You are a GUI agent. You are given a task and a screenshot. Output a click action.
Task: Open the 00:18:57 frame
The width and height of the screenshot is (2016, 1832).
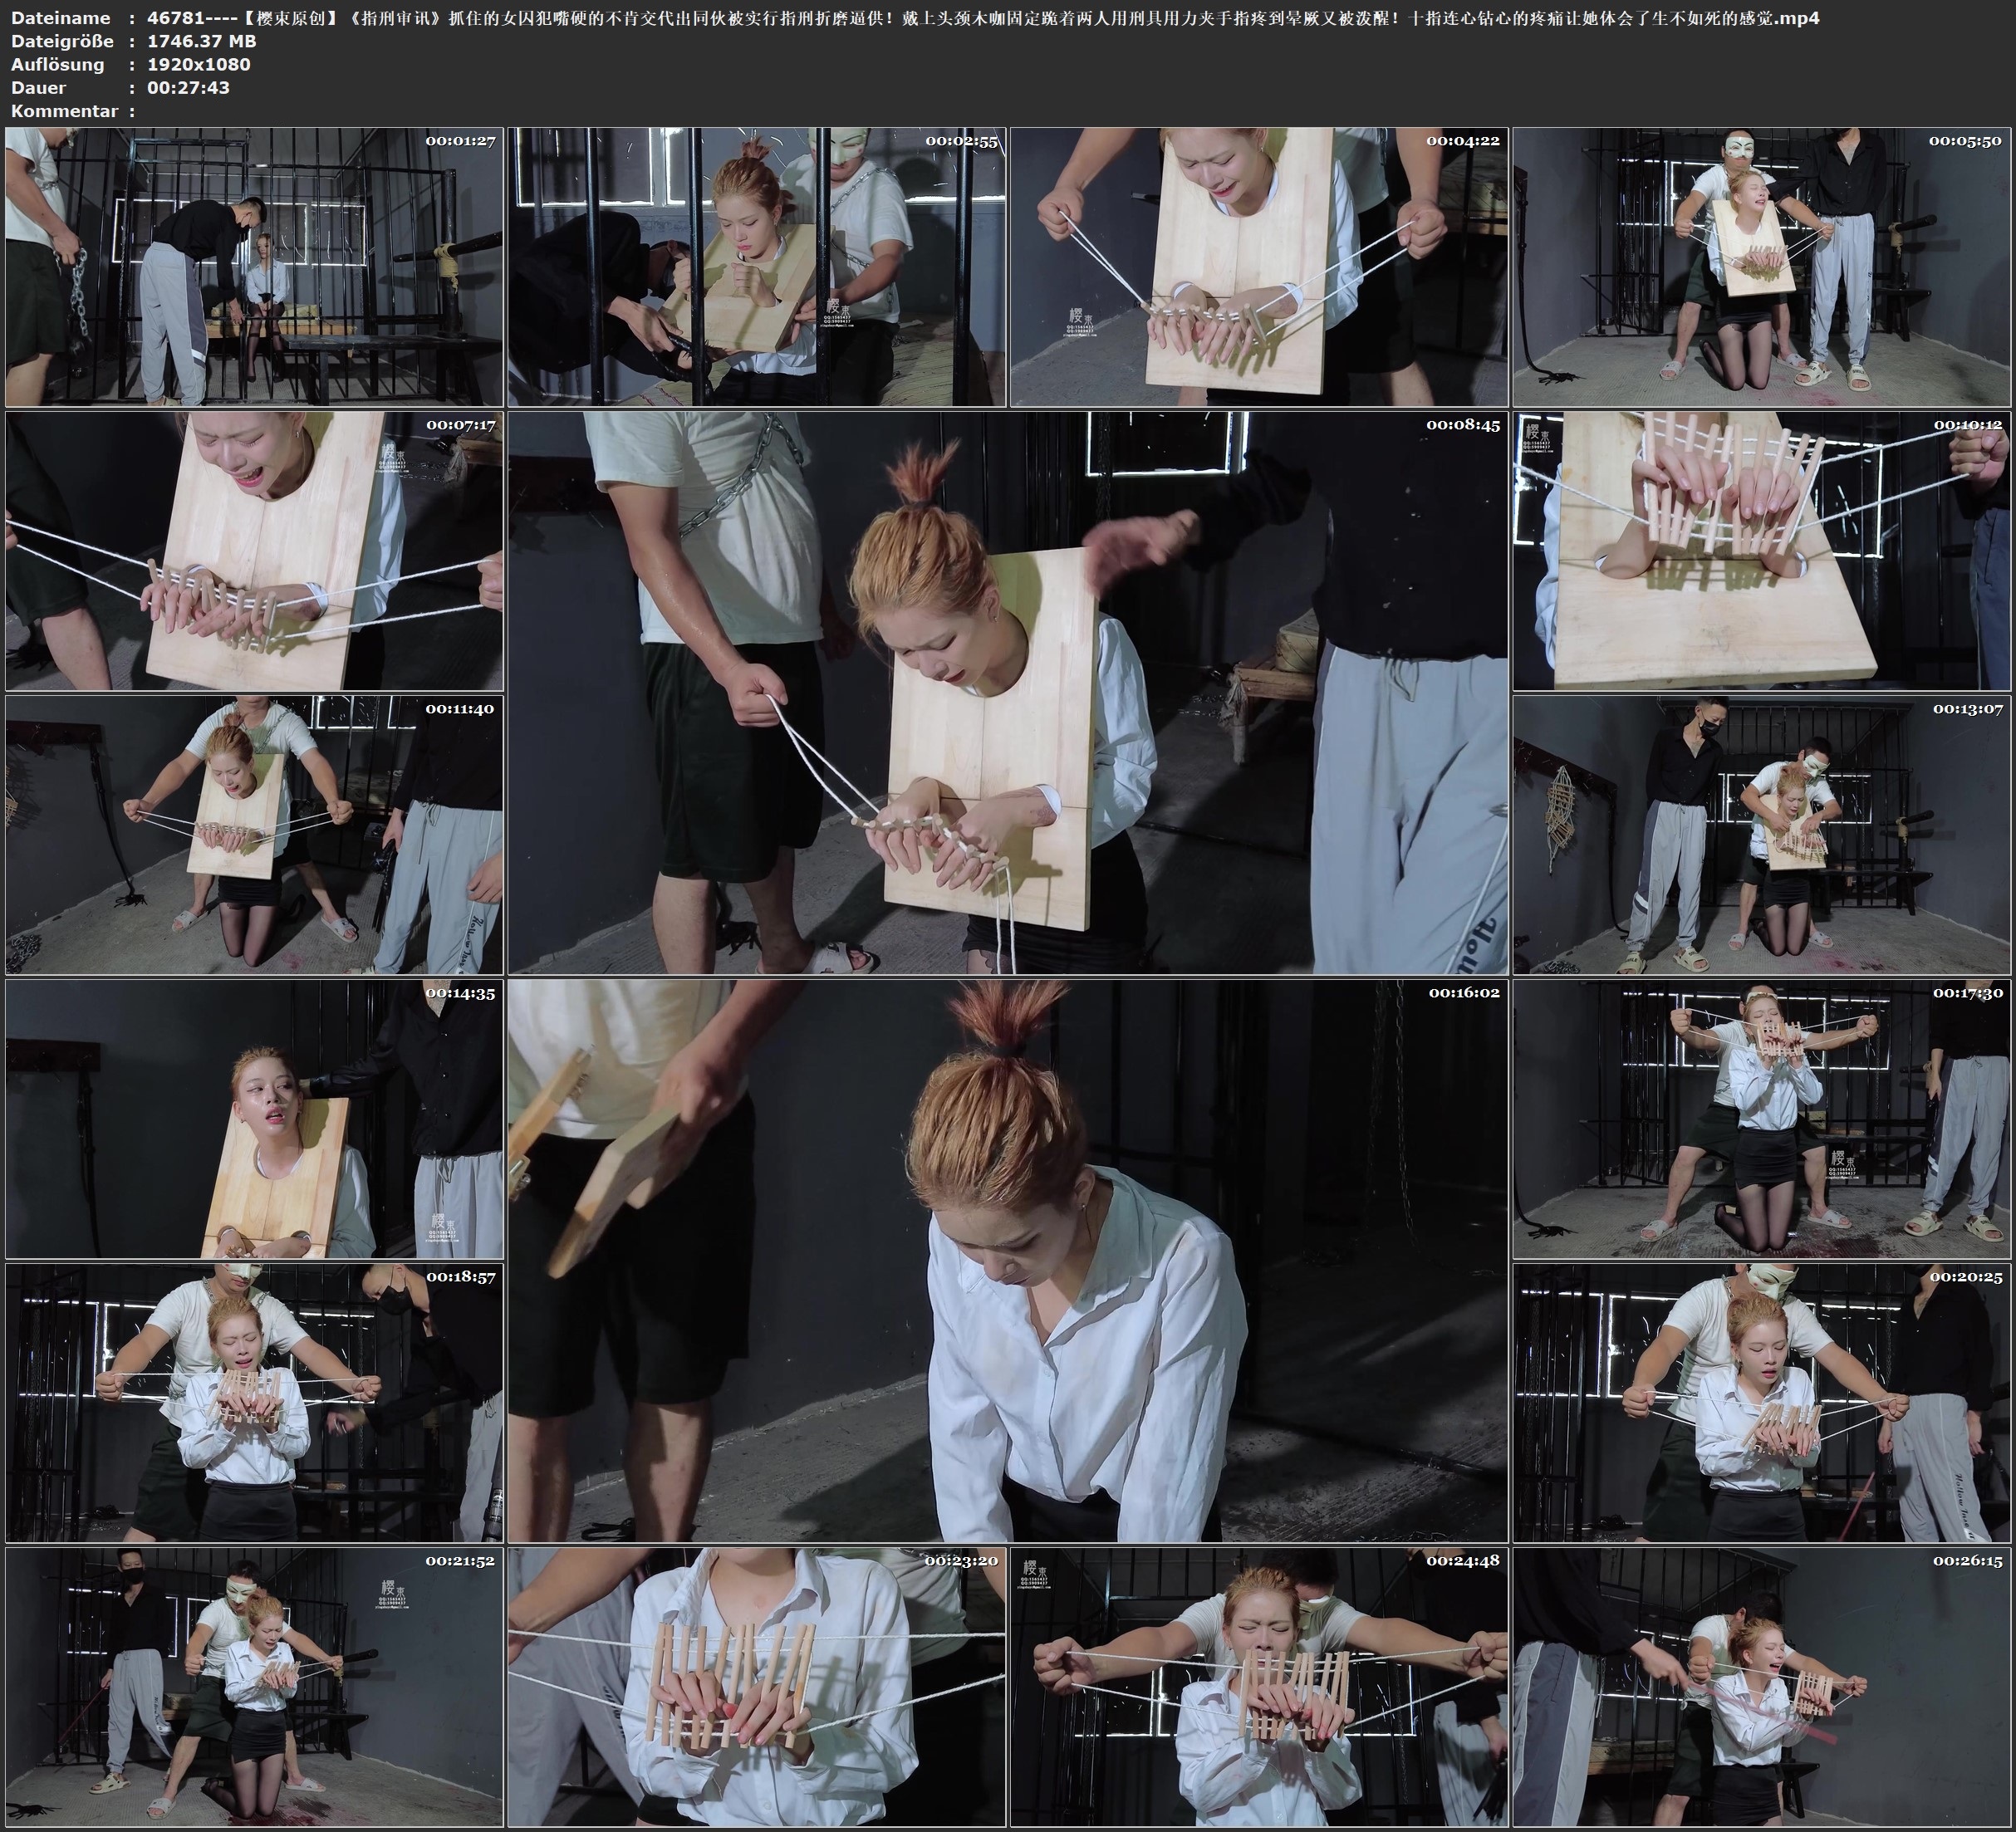pyautogui.click(x=254, y=1403)
